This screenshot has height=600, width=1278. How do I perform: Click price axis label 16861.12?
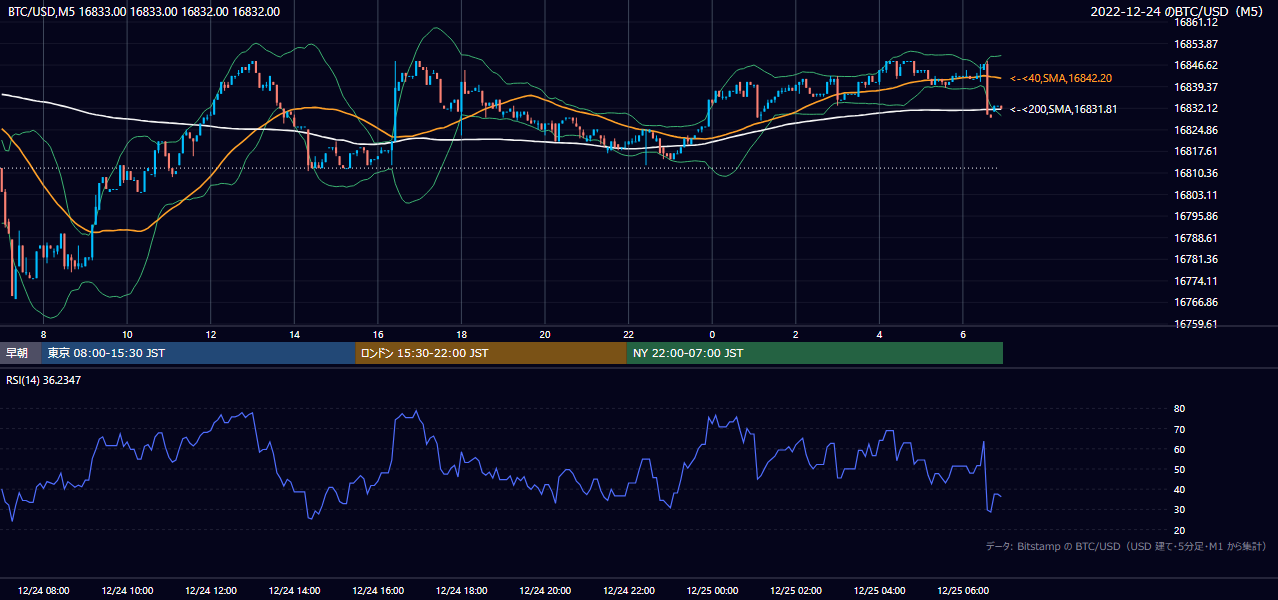click(1196, 22)
